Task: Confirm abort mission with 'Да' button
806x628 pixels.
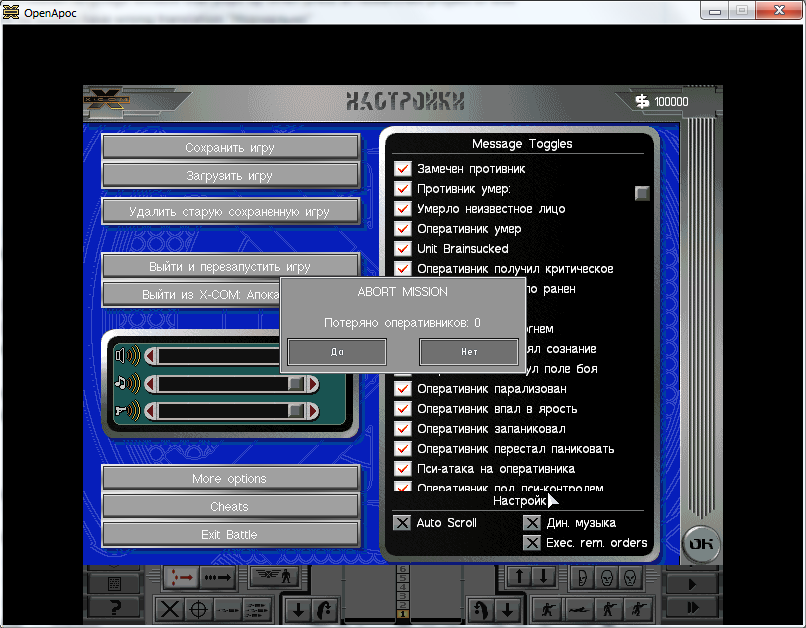Action: (x=337, y=352)
